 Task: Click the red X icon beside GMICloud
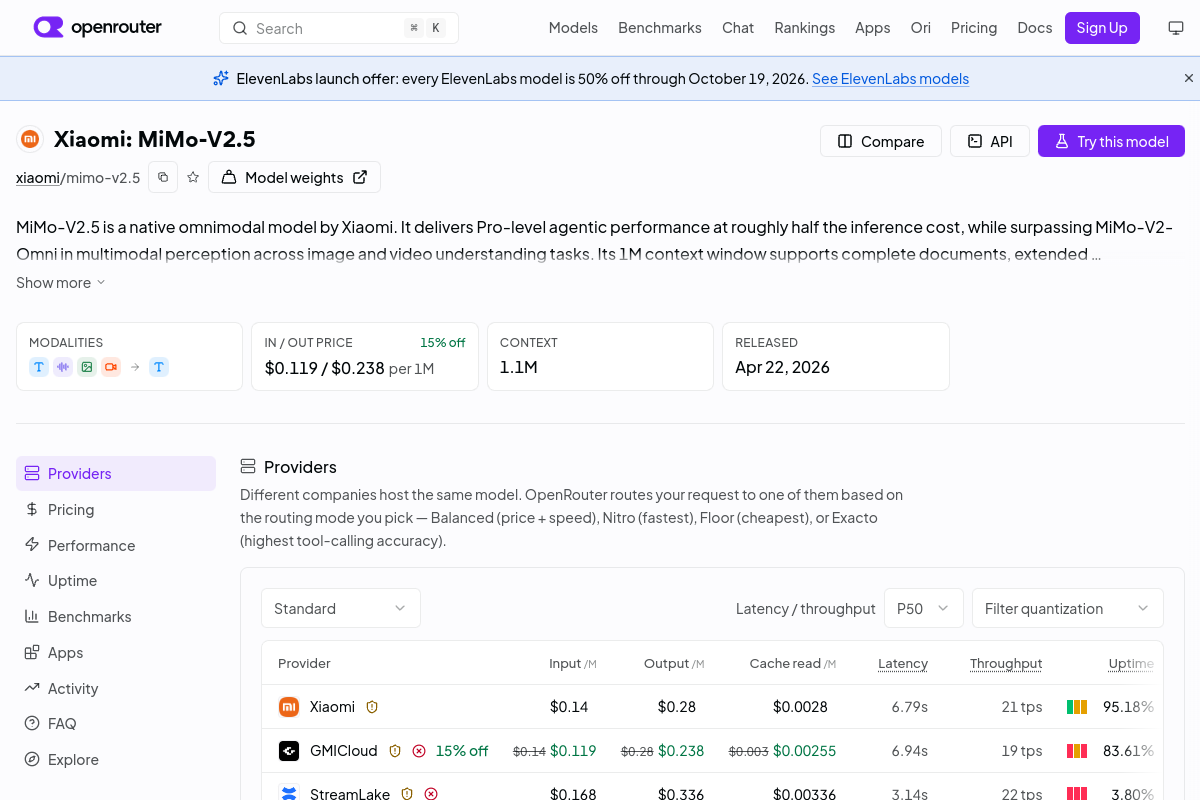click(419, 751)
